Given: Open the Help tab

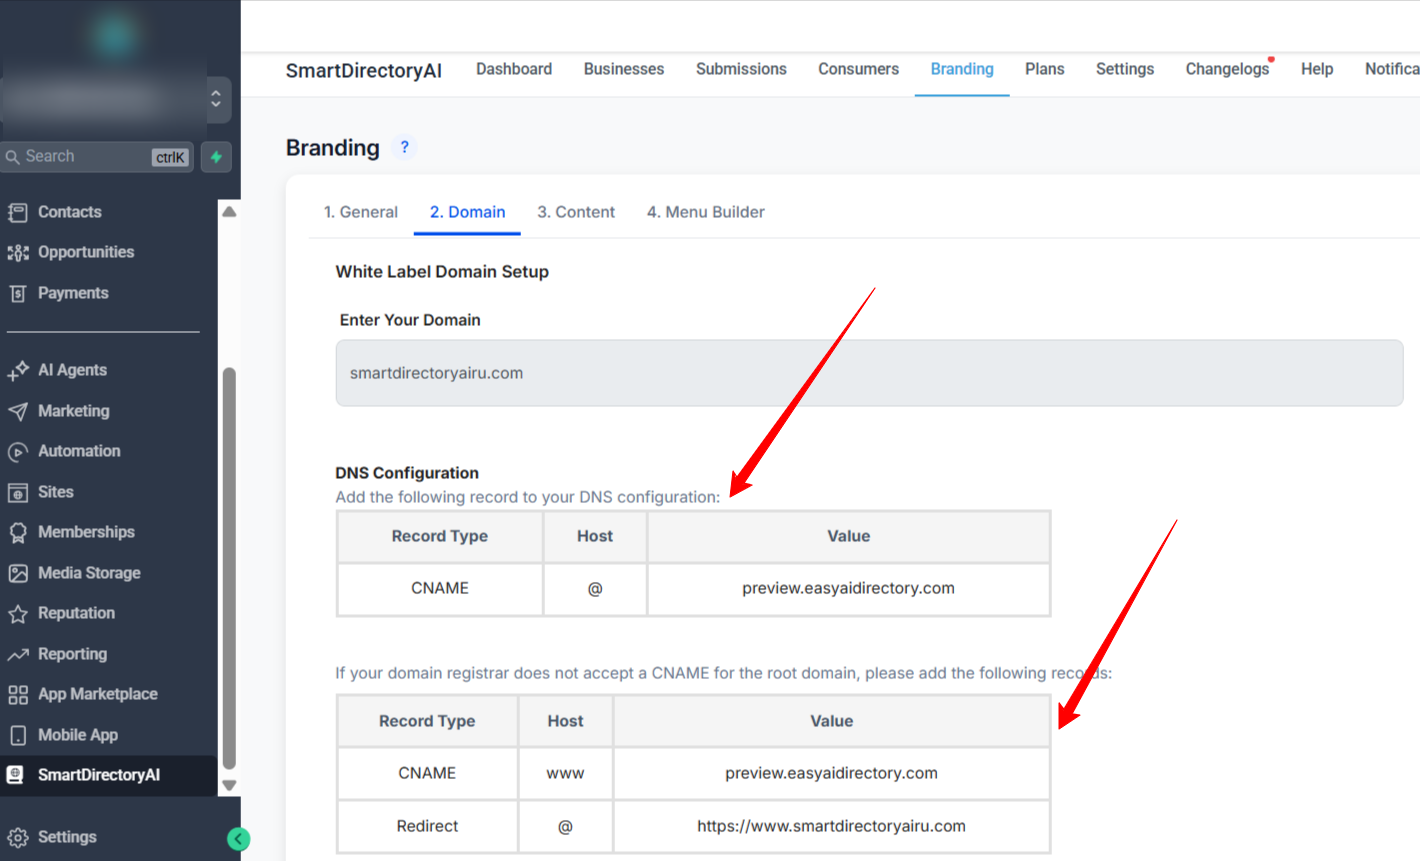Looking at the screenshot, I should pyautogui.click(x=1317, y=69).
